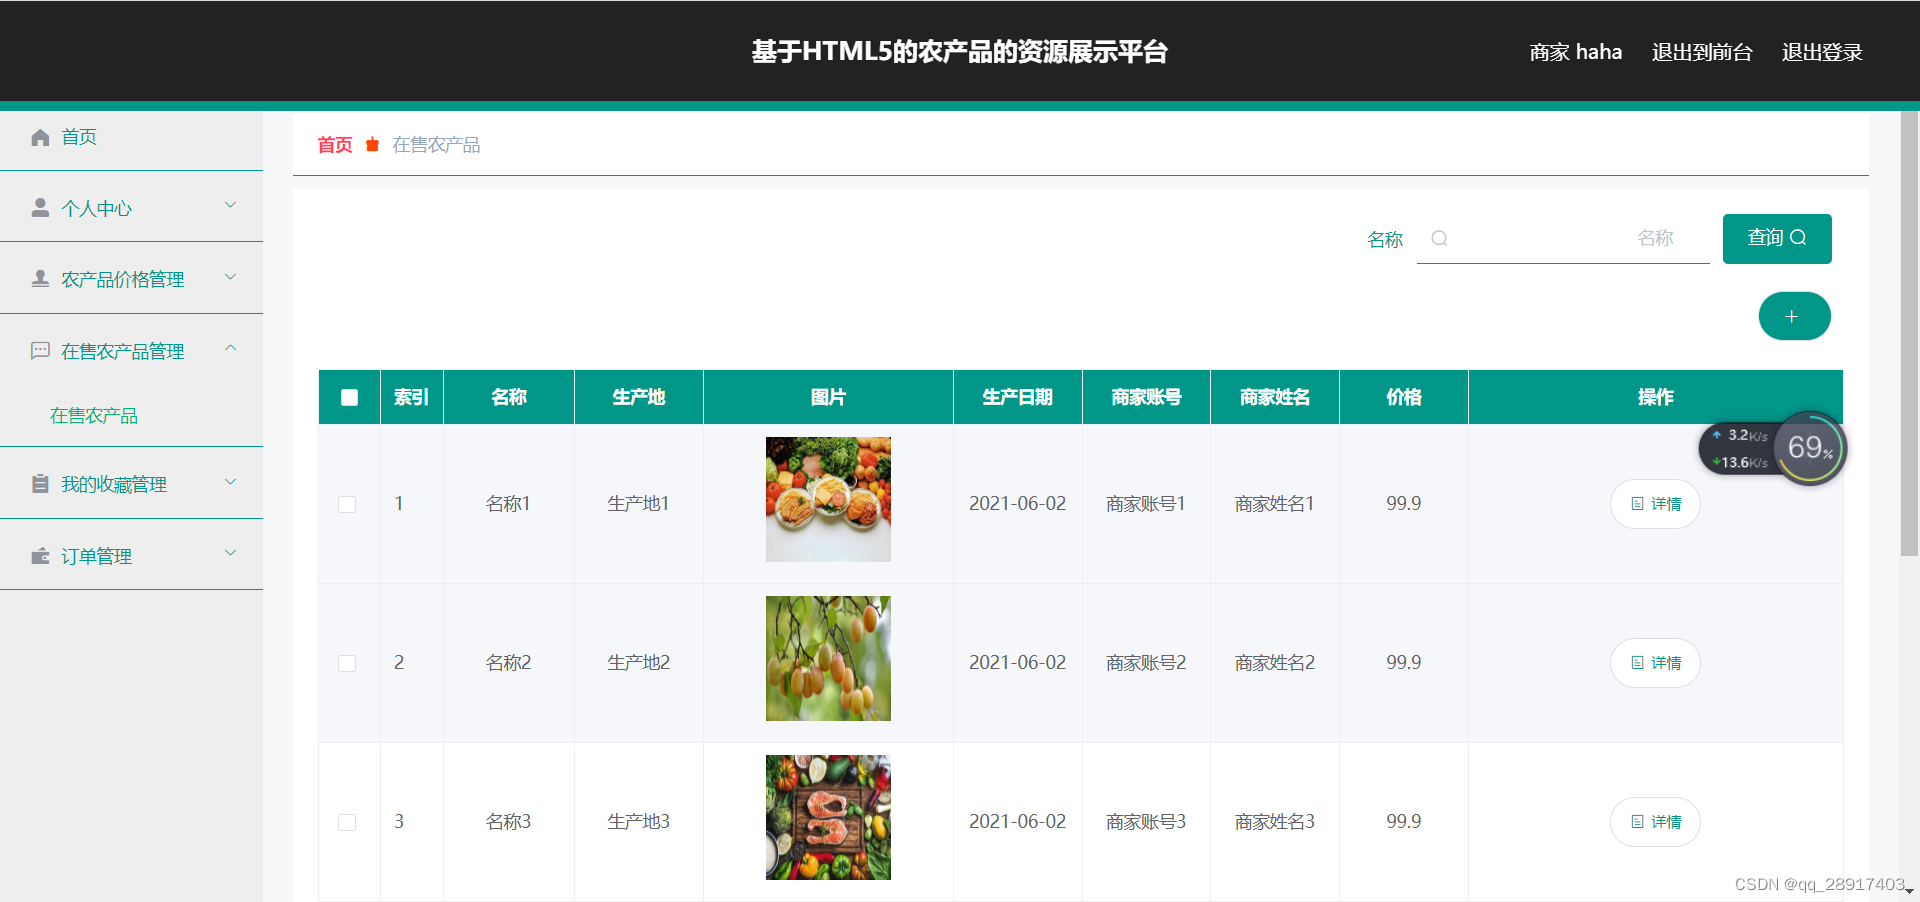The width and height of the screenshot is (1920, 902).
Task: Click the vegetable bowls thumbnail in row 1
Action: coord(828,499)
